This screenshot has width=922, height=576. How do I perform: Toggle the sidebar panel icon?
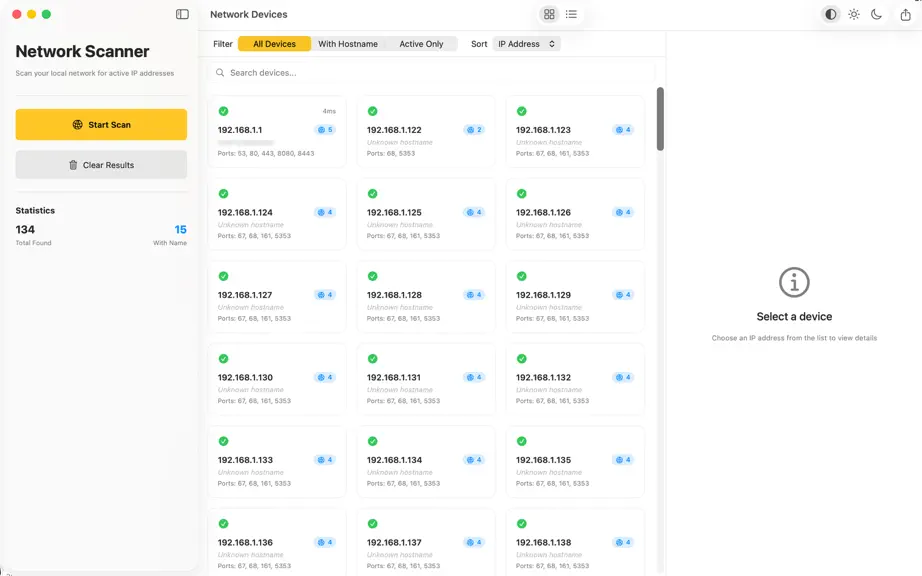point(182,14)
